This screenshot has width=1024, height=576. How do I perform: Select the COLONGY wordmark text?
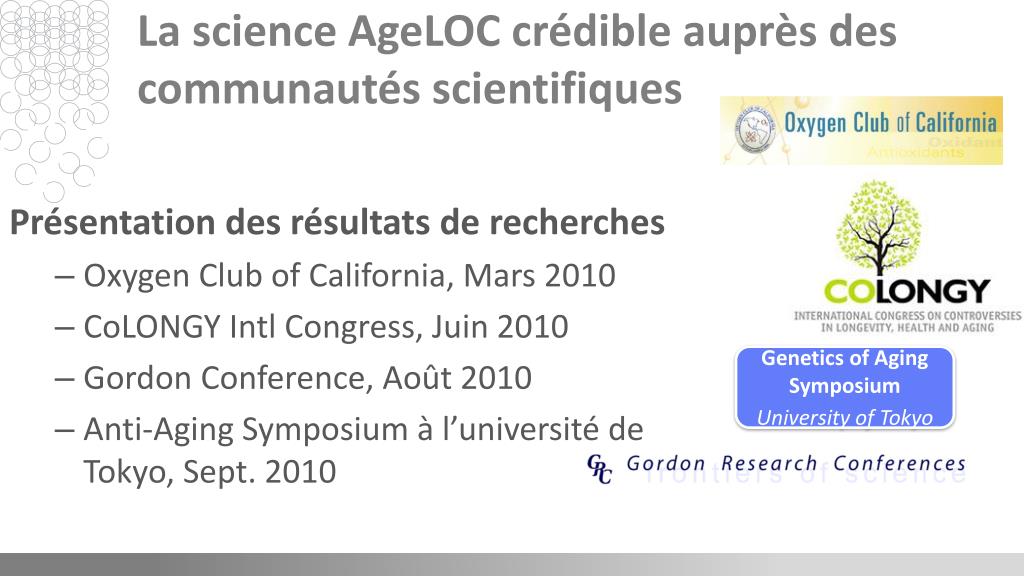(x=906, y=291)
